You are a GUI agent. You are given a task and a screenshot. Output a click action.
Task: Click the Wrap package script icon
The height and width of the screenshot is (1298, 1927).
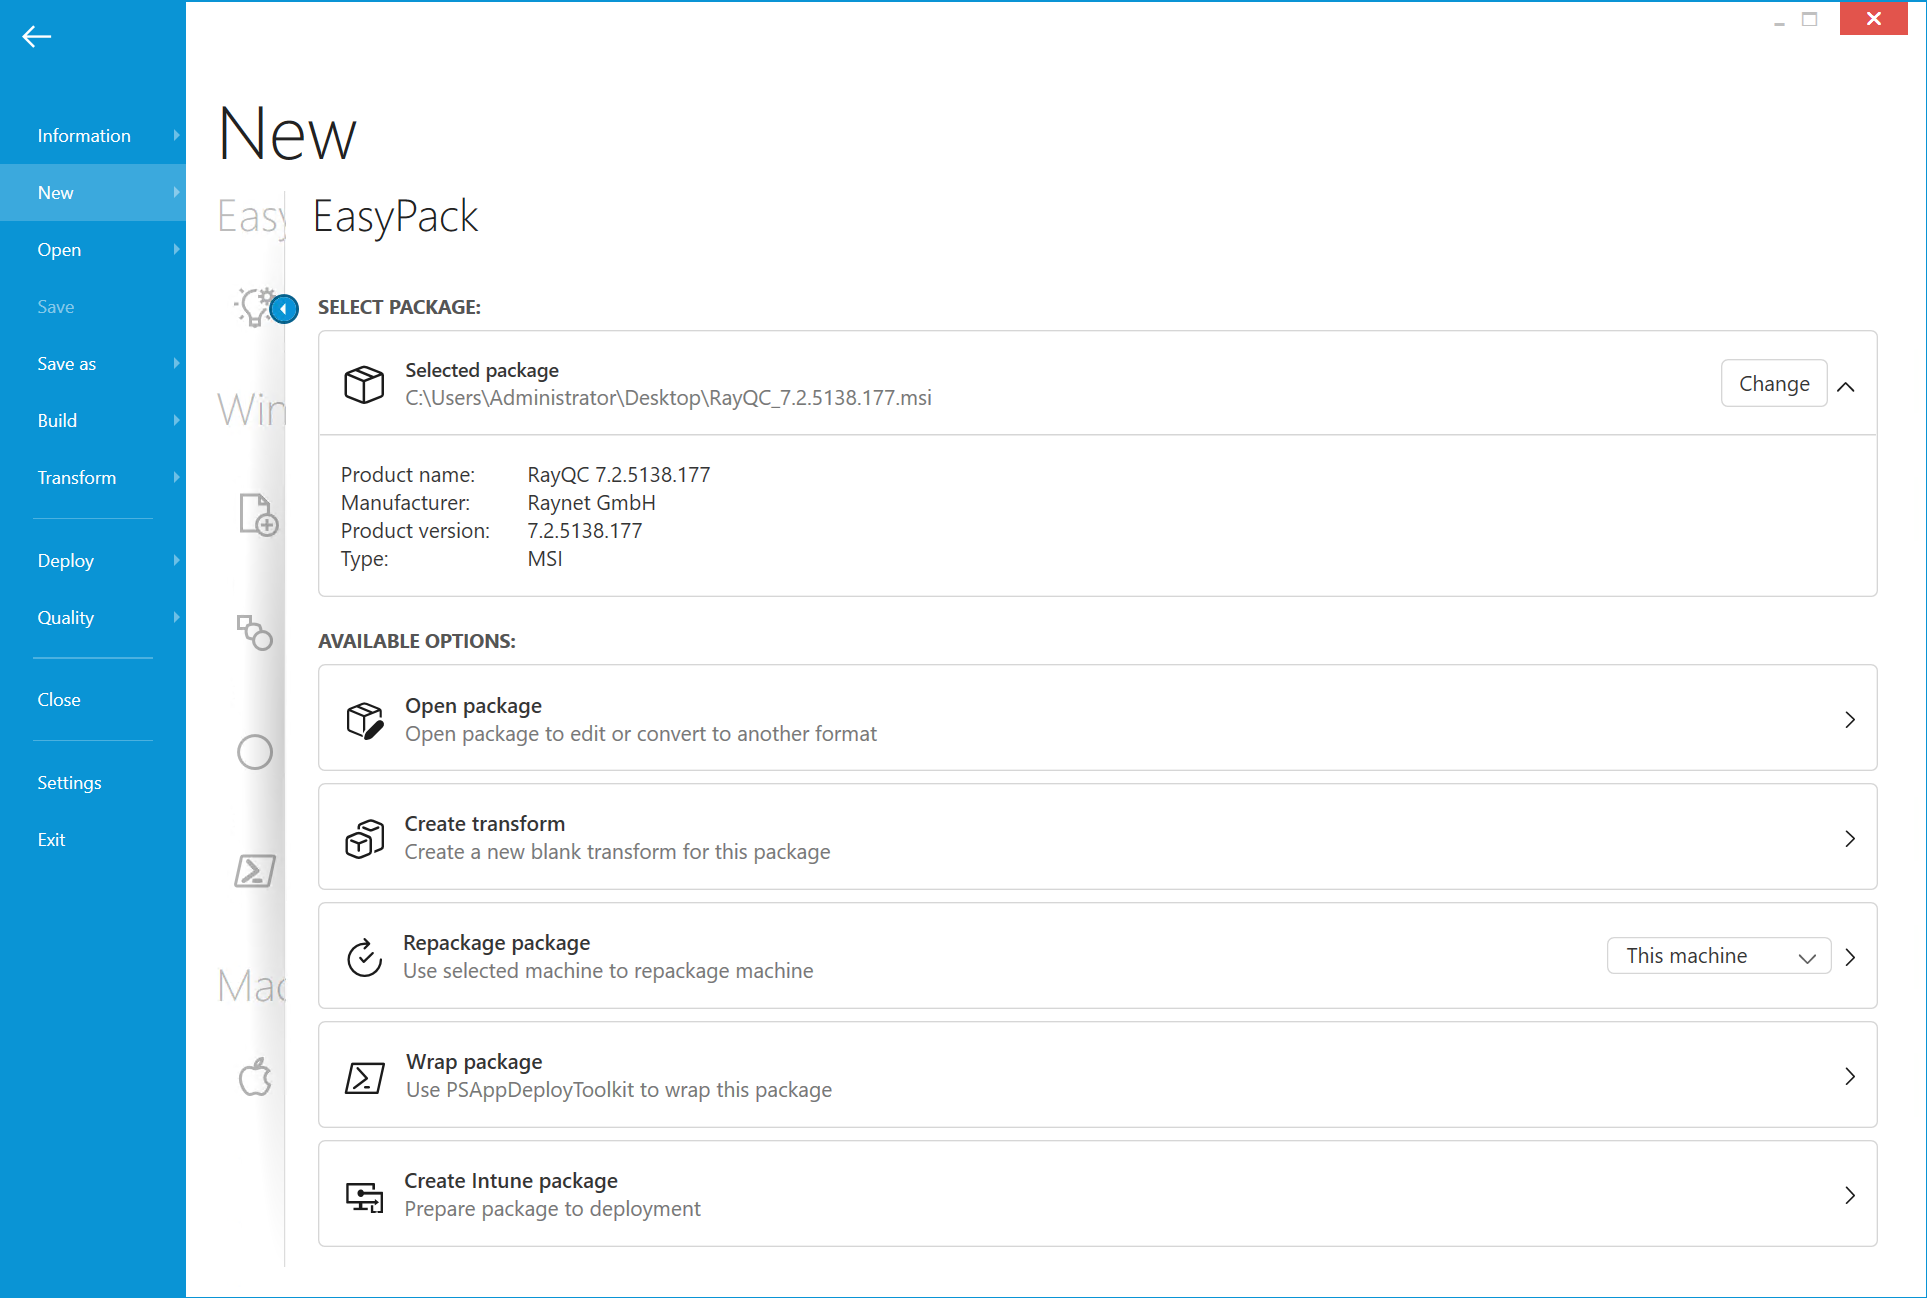[364, 1077]
